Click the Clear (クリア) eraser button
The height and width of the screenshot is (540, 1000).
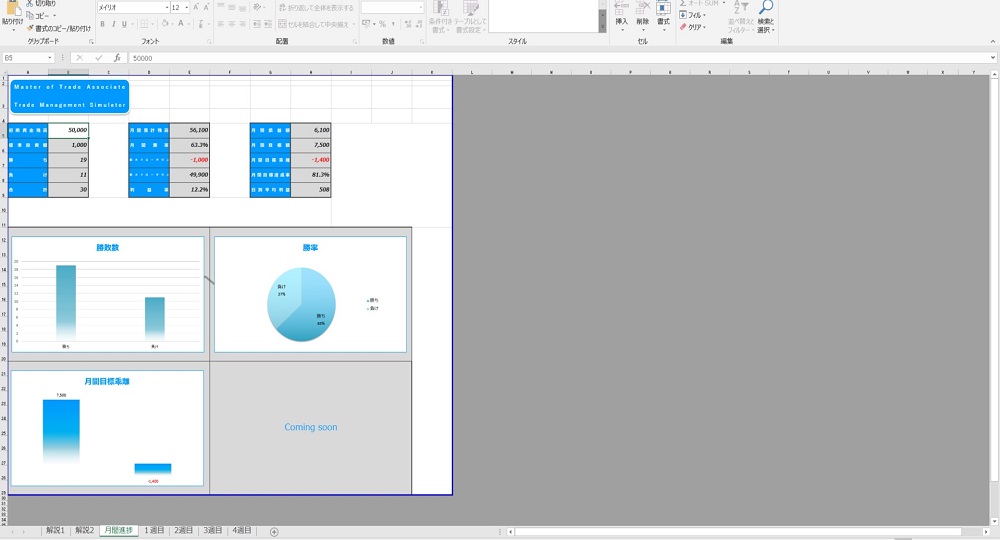(x=693, y=27)
